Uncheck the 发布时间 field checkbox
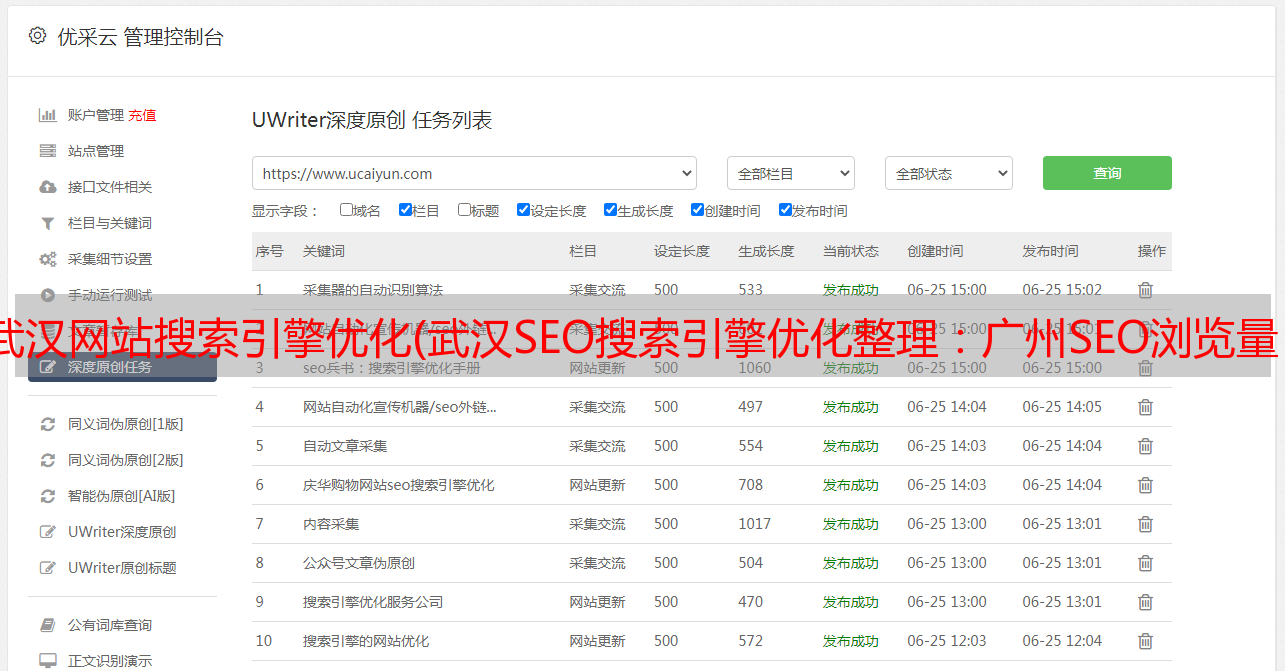This screenshot has width=1285, height=671. 785,210
